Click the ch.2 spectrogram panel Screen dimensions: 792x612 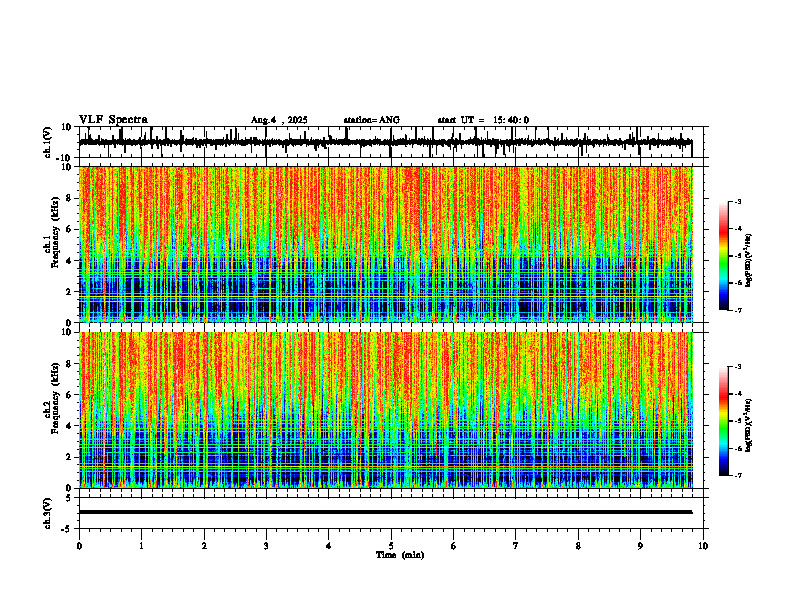[x=385, y=410]
